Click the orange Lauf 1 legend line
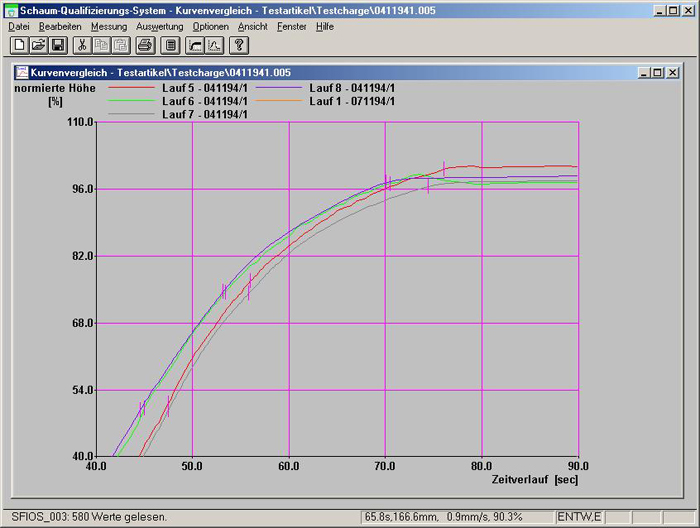Screen dimensions: 700x528 click(x=279, y=101)
